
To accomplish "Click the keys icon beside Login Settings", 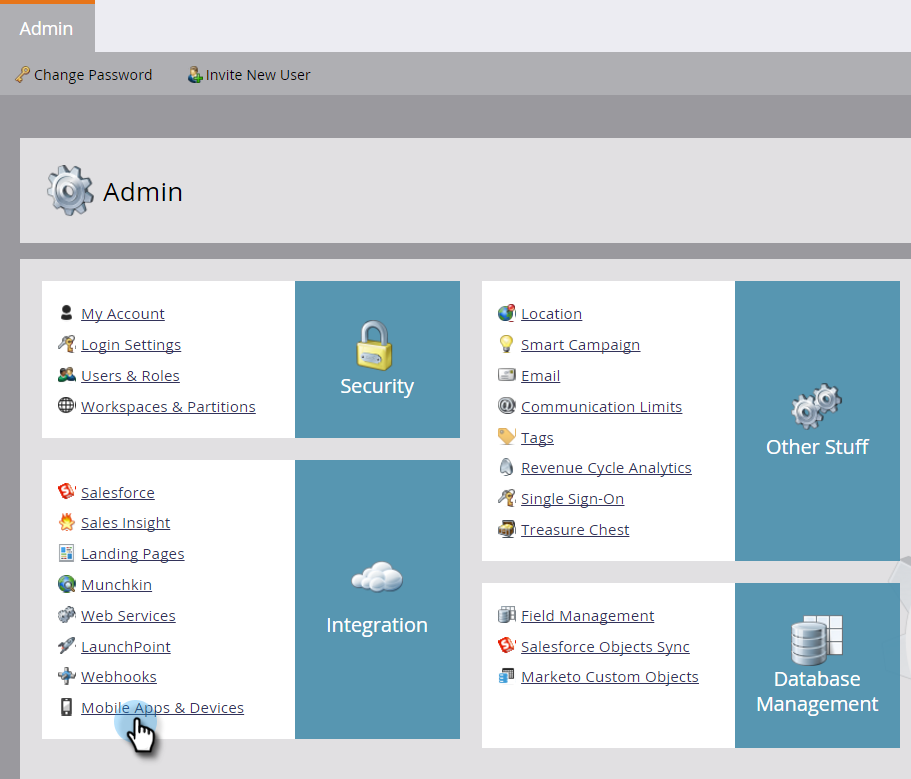I will (x=67, y=344).
